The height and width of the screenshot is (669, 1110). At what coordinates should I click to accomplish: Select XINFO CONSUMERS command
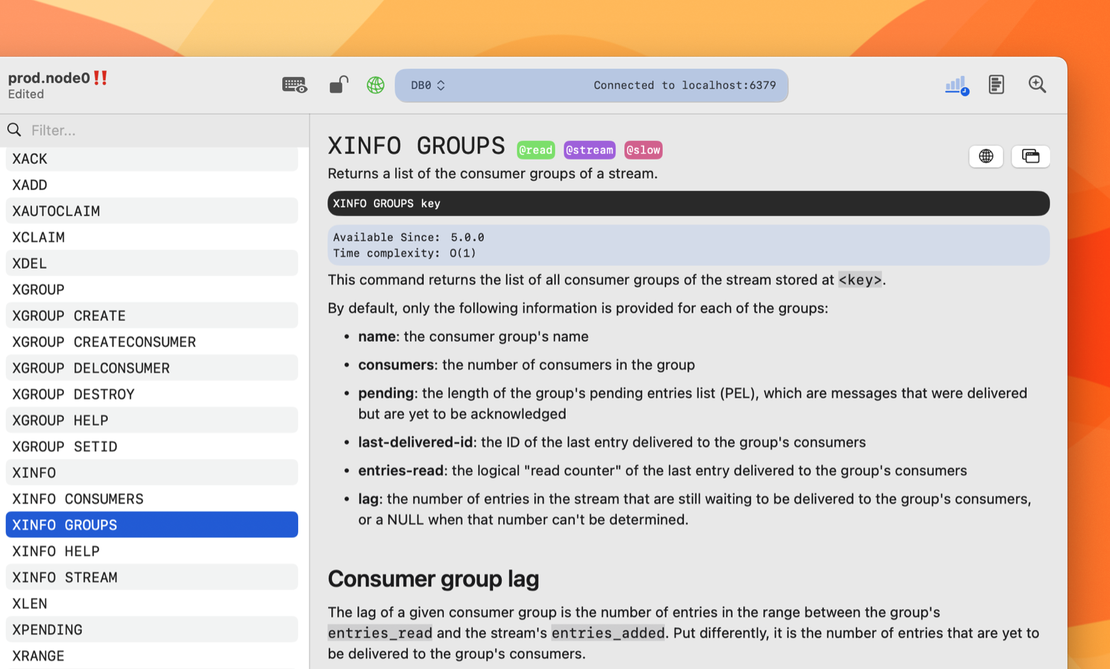78,498
